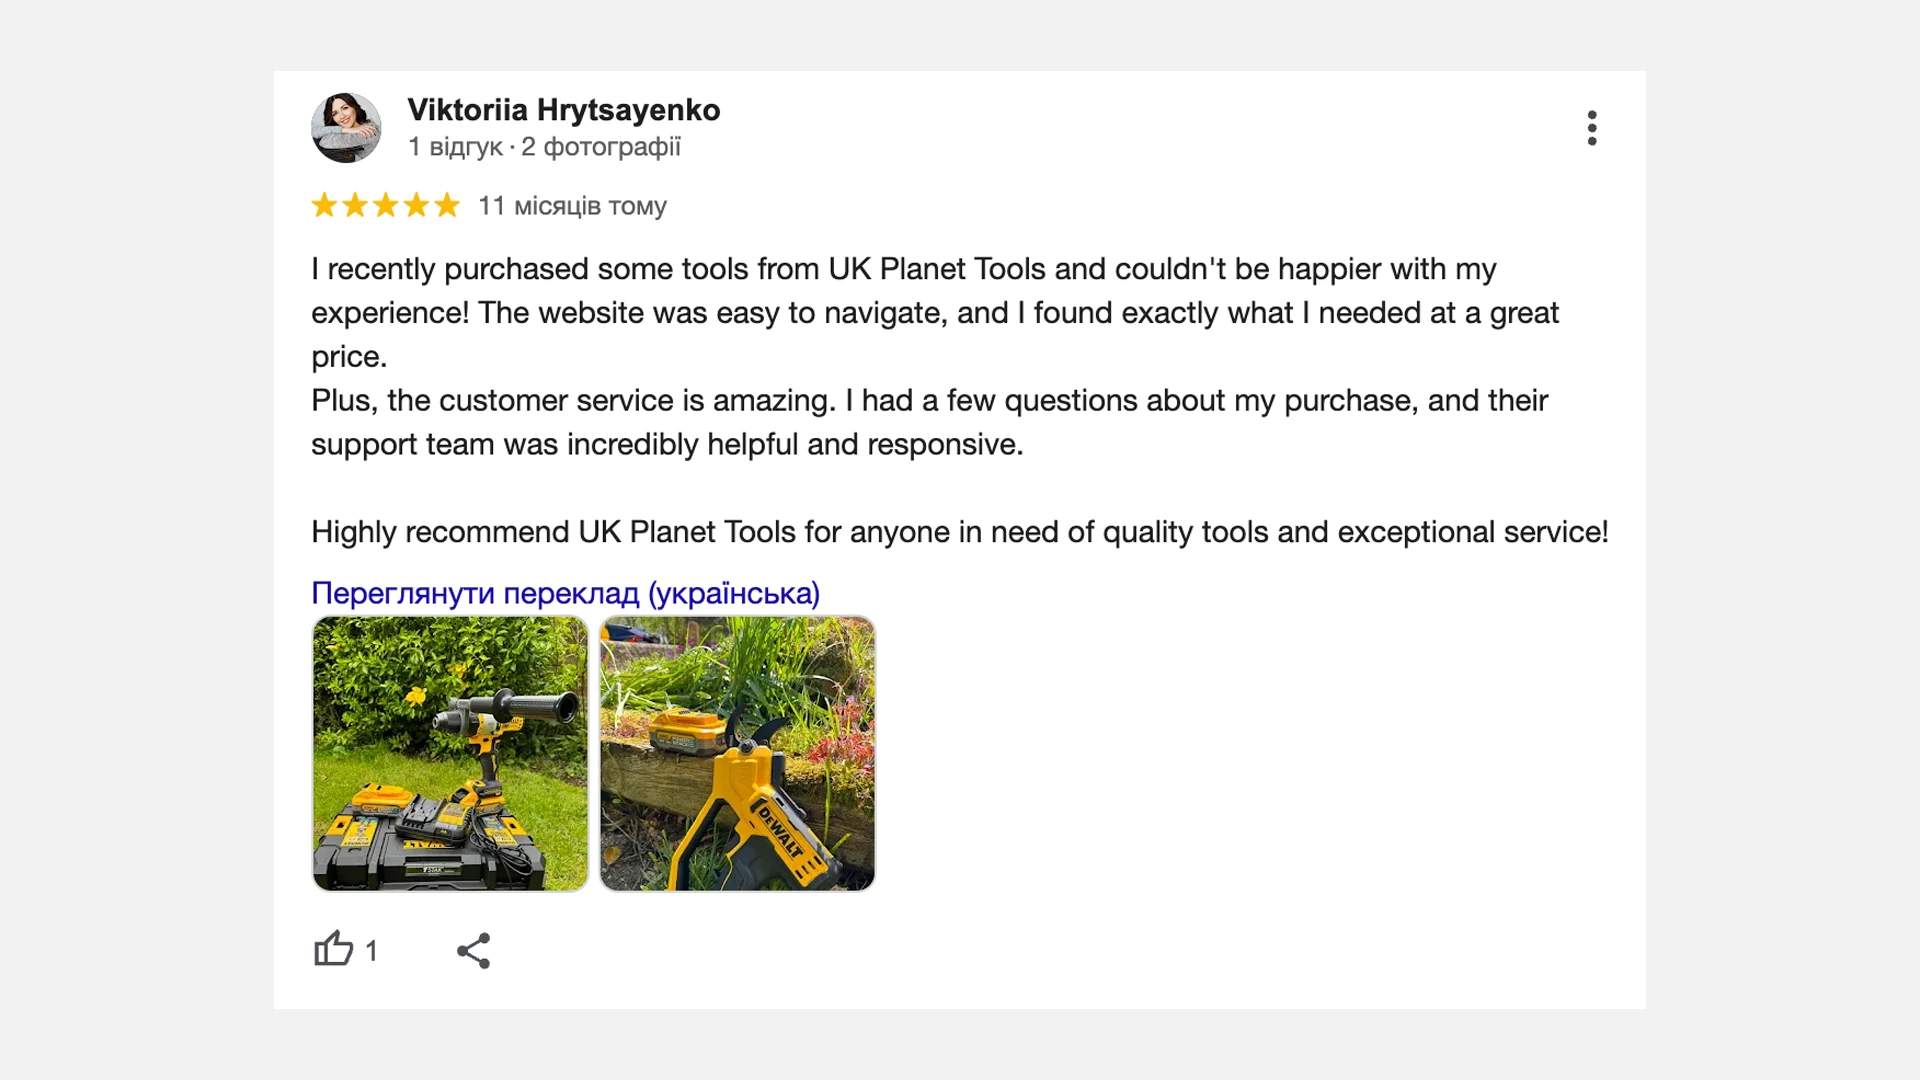
Task: Click the "Highly recommend UK Planet Tools" sentence
Action: 960,532
